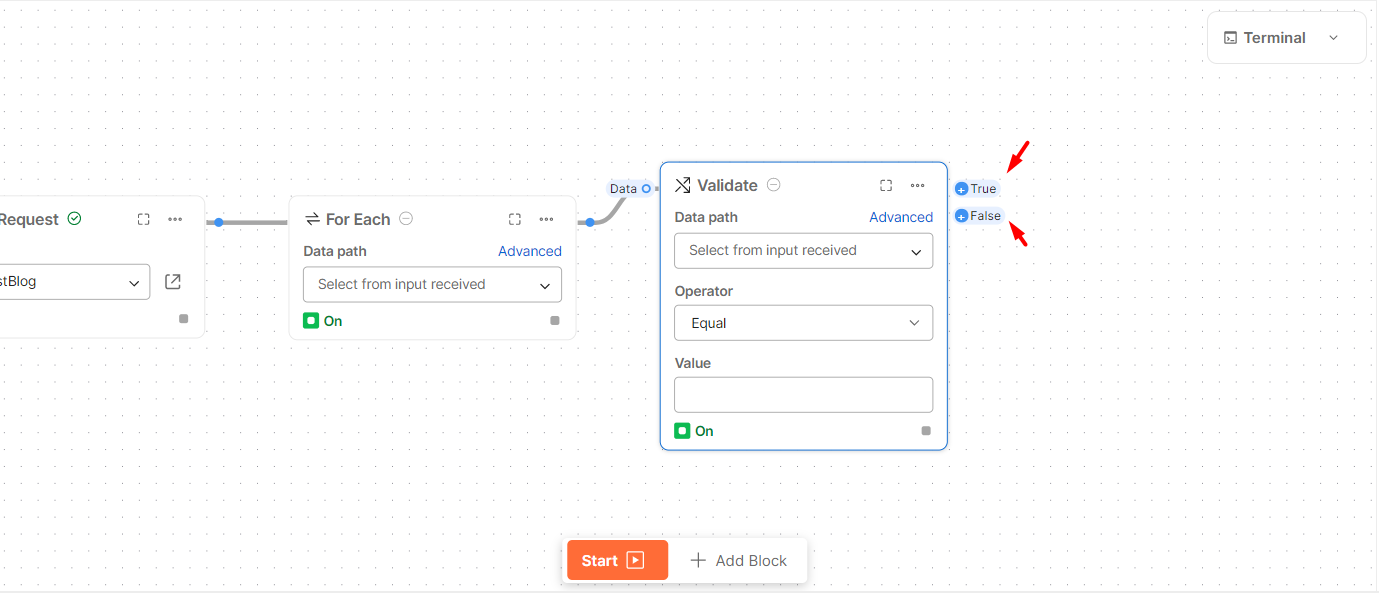Expand the Terminal panel dropdown
This screenshot has height=595, width=1379.
pos(1333,38)
